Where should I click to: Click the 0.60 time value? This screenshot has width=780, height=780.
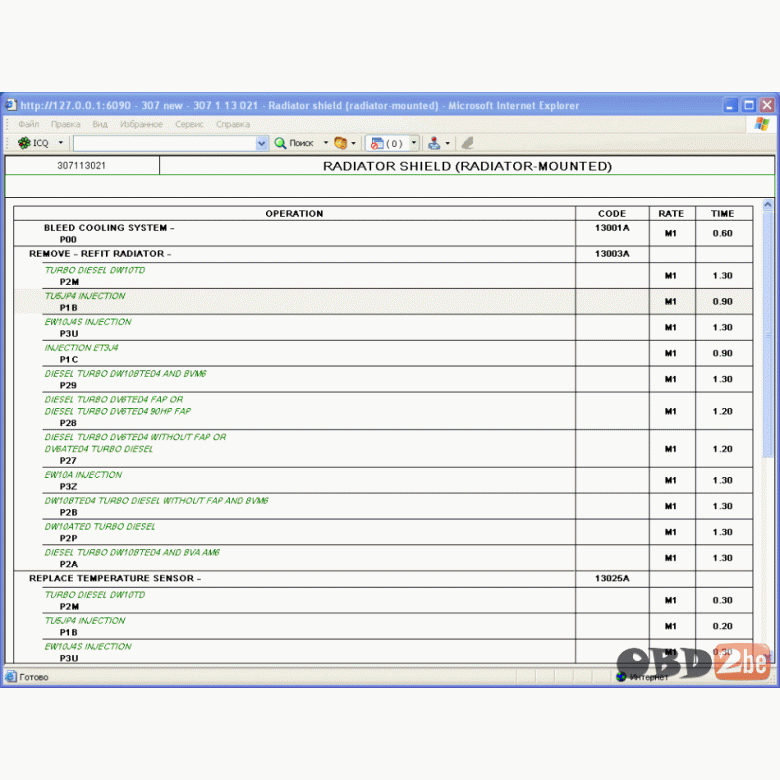click(x=722, y=233)
